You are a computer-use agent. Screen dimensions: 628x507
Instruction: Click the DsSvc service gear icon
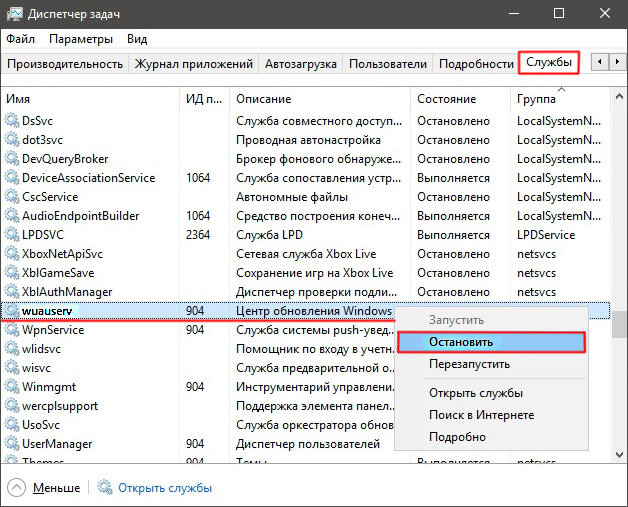[12, 121]
